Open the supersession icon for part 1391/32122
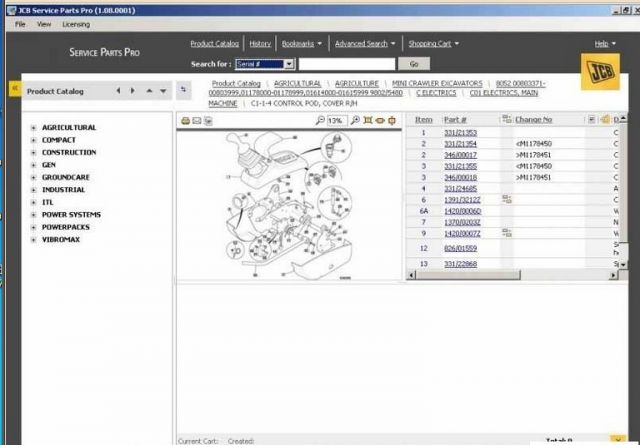Screen dimensions: 640x445 coord(507,199)
